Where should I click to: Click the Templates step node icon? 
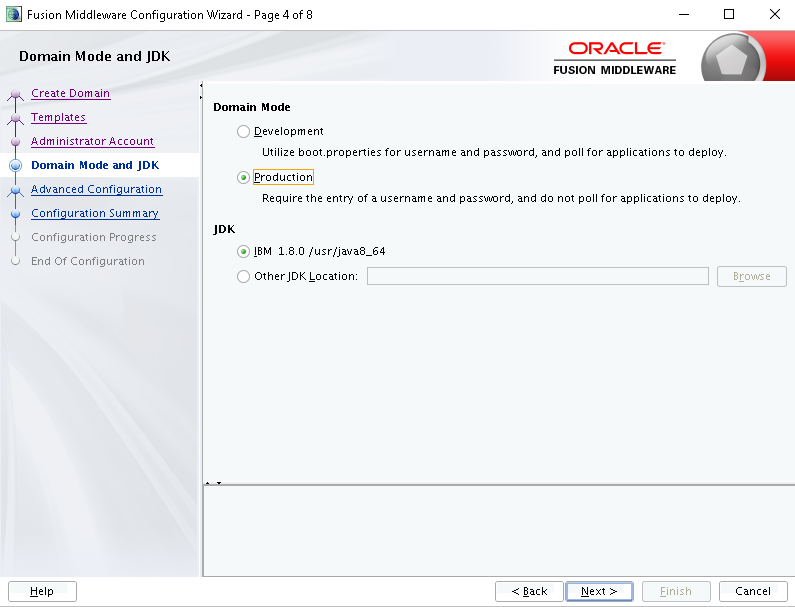pos(16,119)
